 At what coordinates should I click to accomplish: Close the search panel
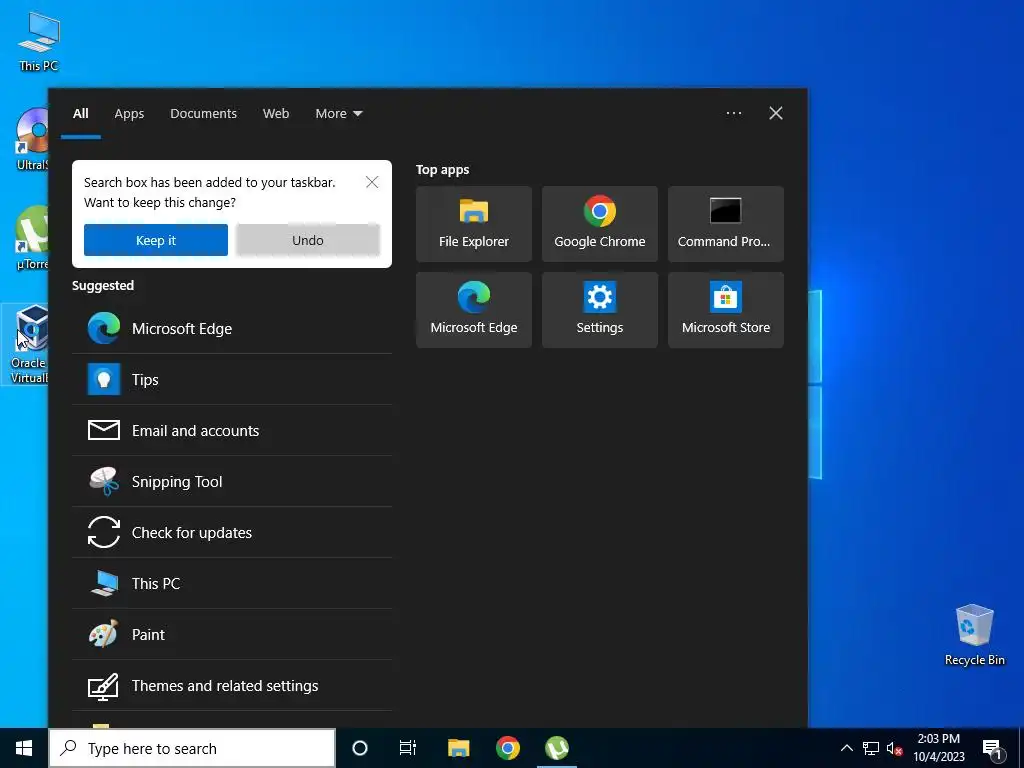(776, 113)
